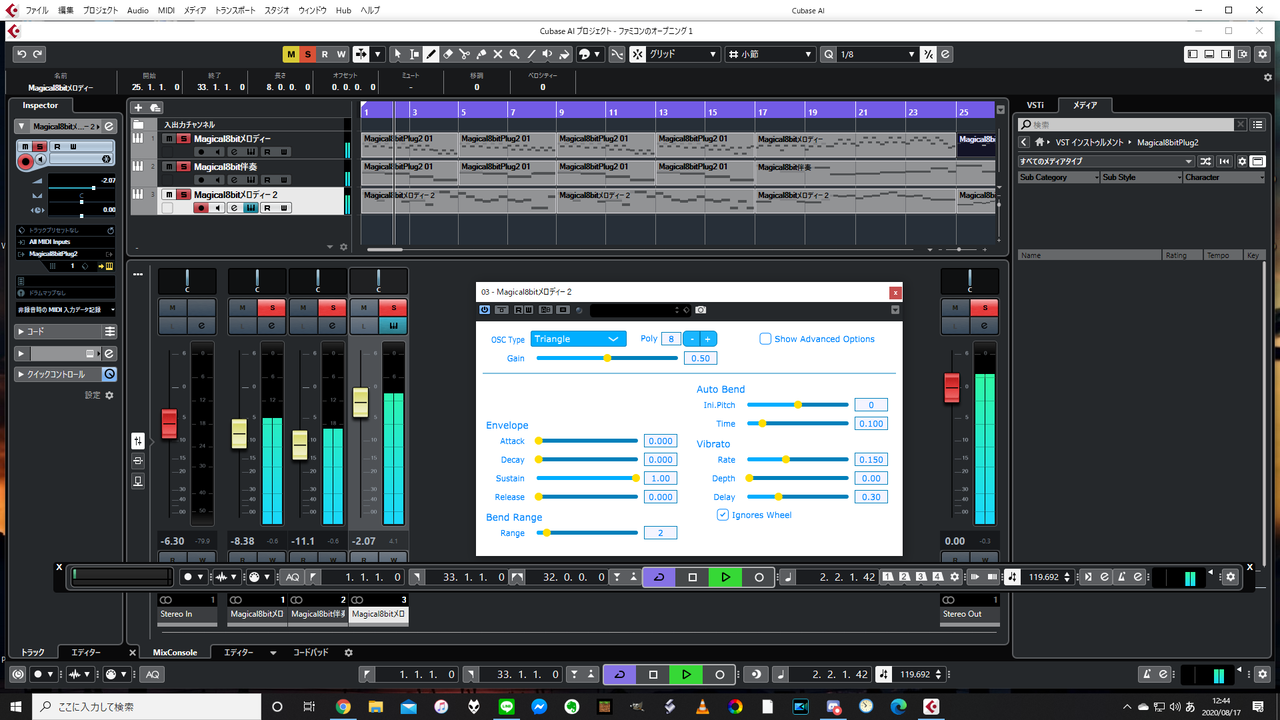Open the すべてのメディアタイプ dropdown
1280x720 pixels.
1106,161
